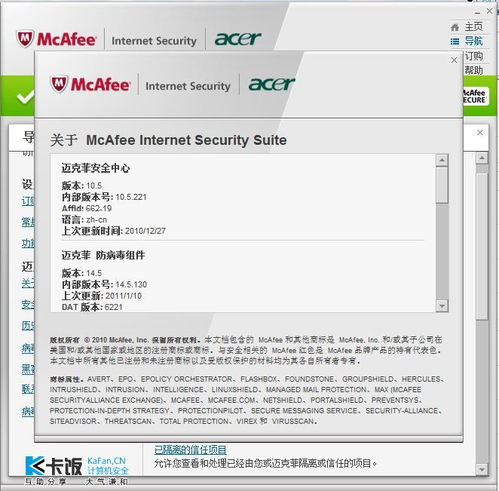Click the about-box scrollbar up arrow

tap(442, 160)
